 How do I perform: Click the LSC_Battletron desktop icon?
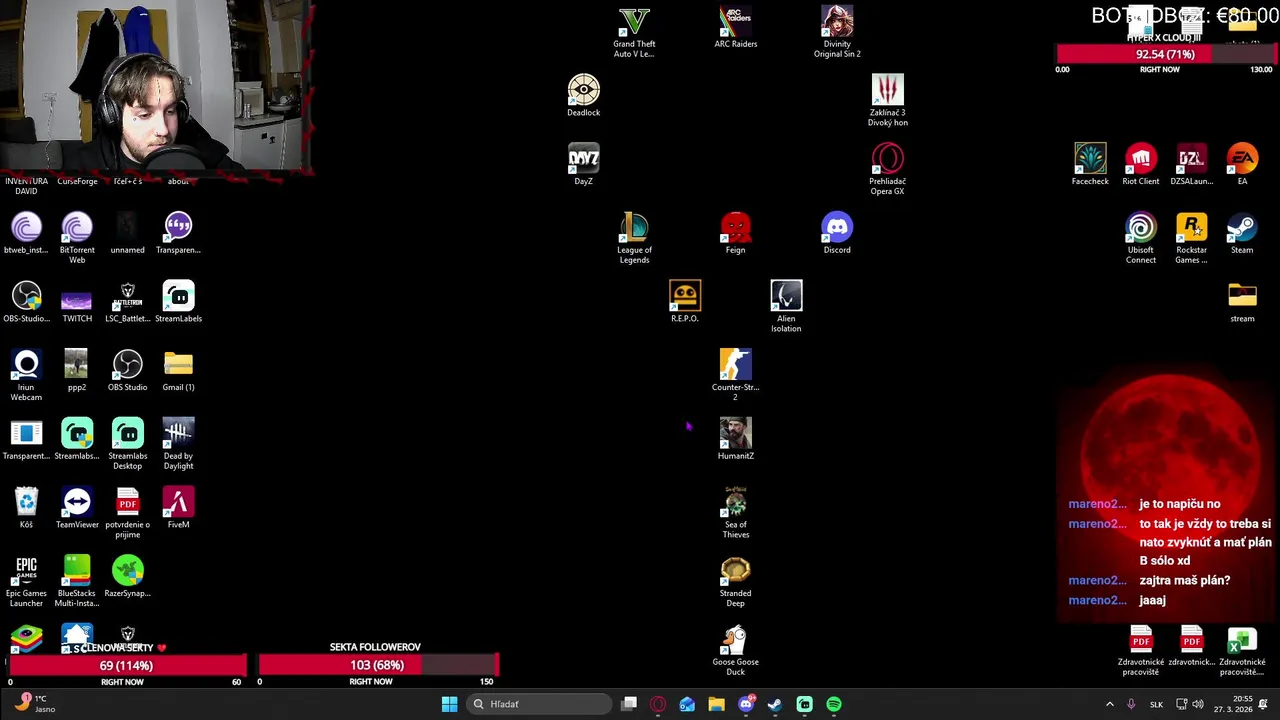pos(127,302)
